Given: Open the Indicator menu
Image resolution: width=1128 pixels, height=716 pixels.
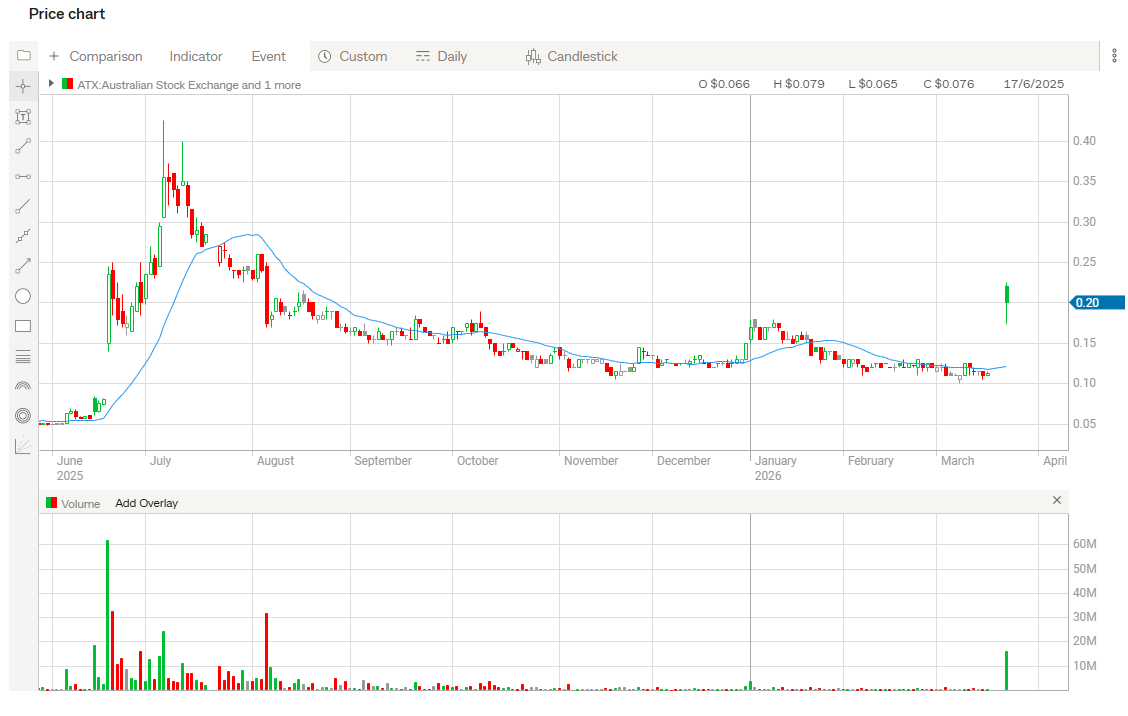Looking at the screenshot, I should (x=196, y=56).
